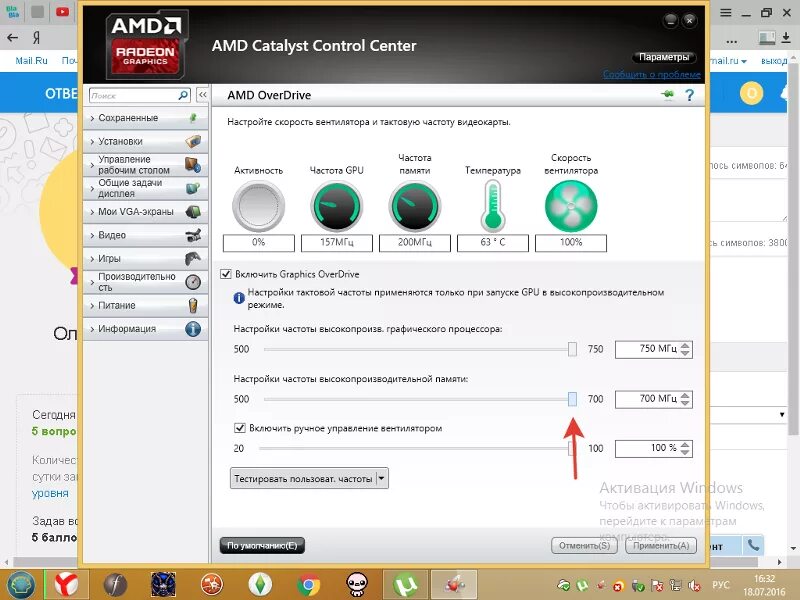Open The Sims icon in taskbar

[260, 584]
